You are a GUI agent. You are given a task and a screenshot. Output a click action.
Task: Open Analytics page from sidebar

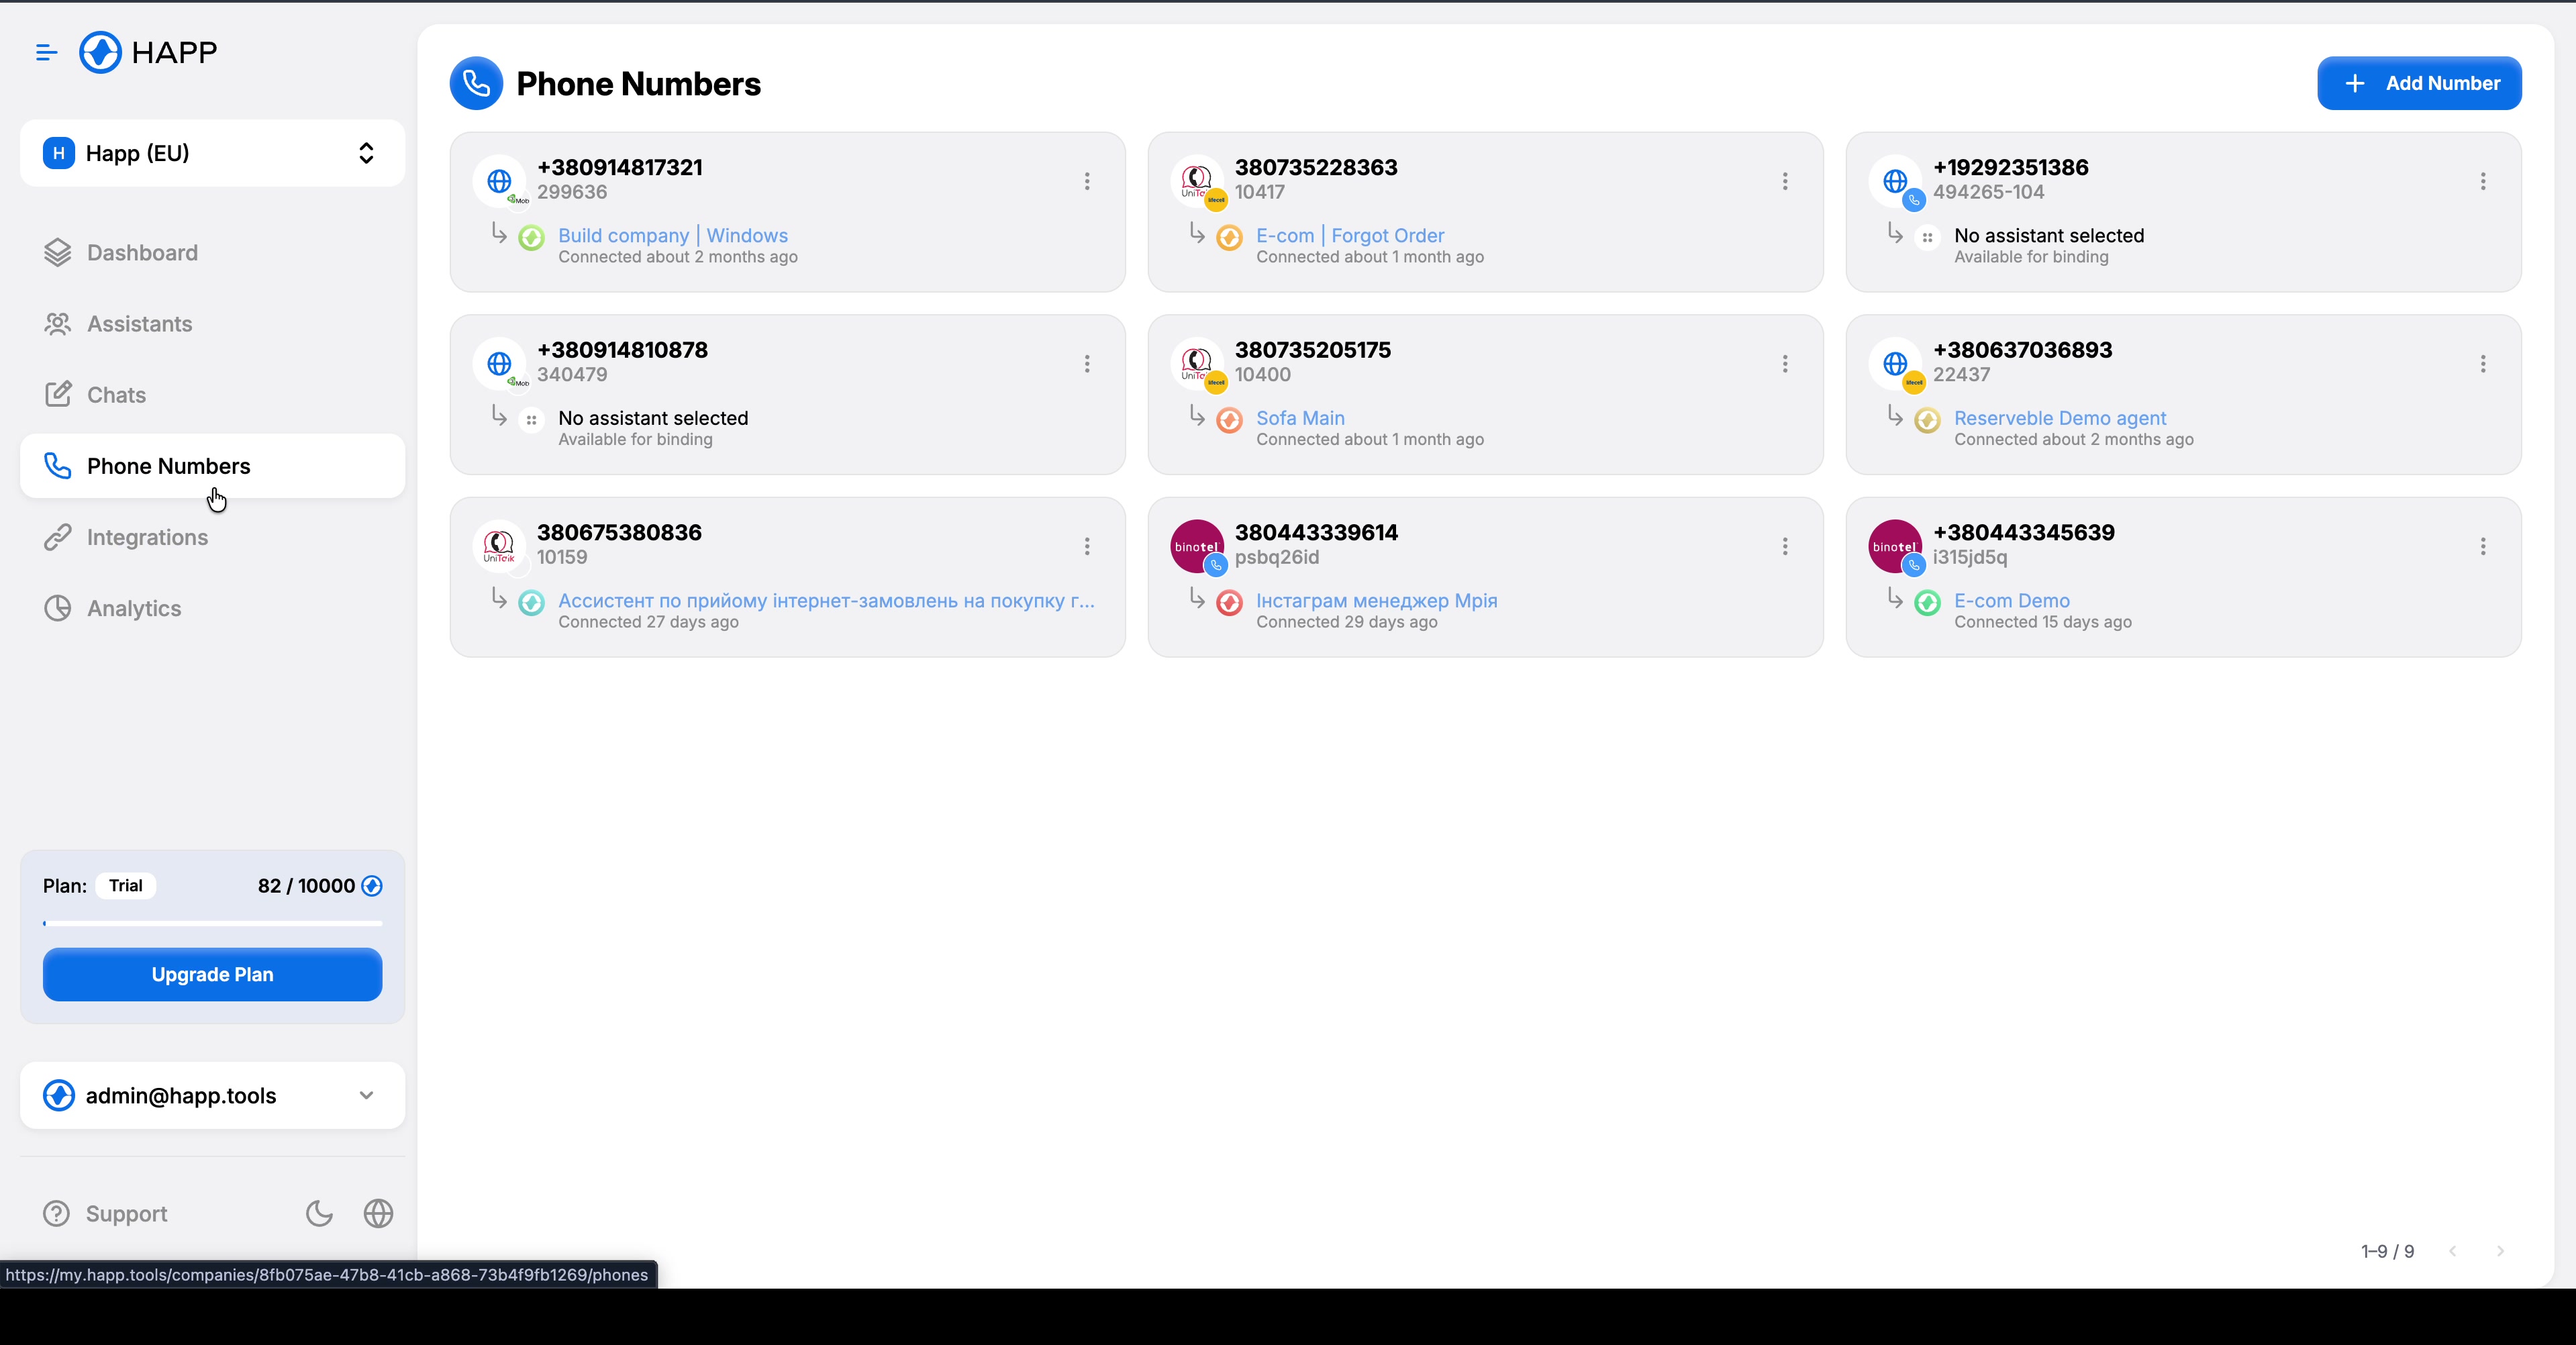click(134, 608)
